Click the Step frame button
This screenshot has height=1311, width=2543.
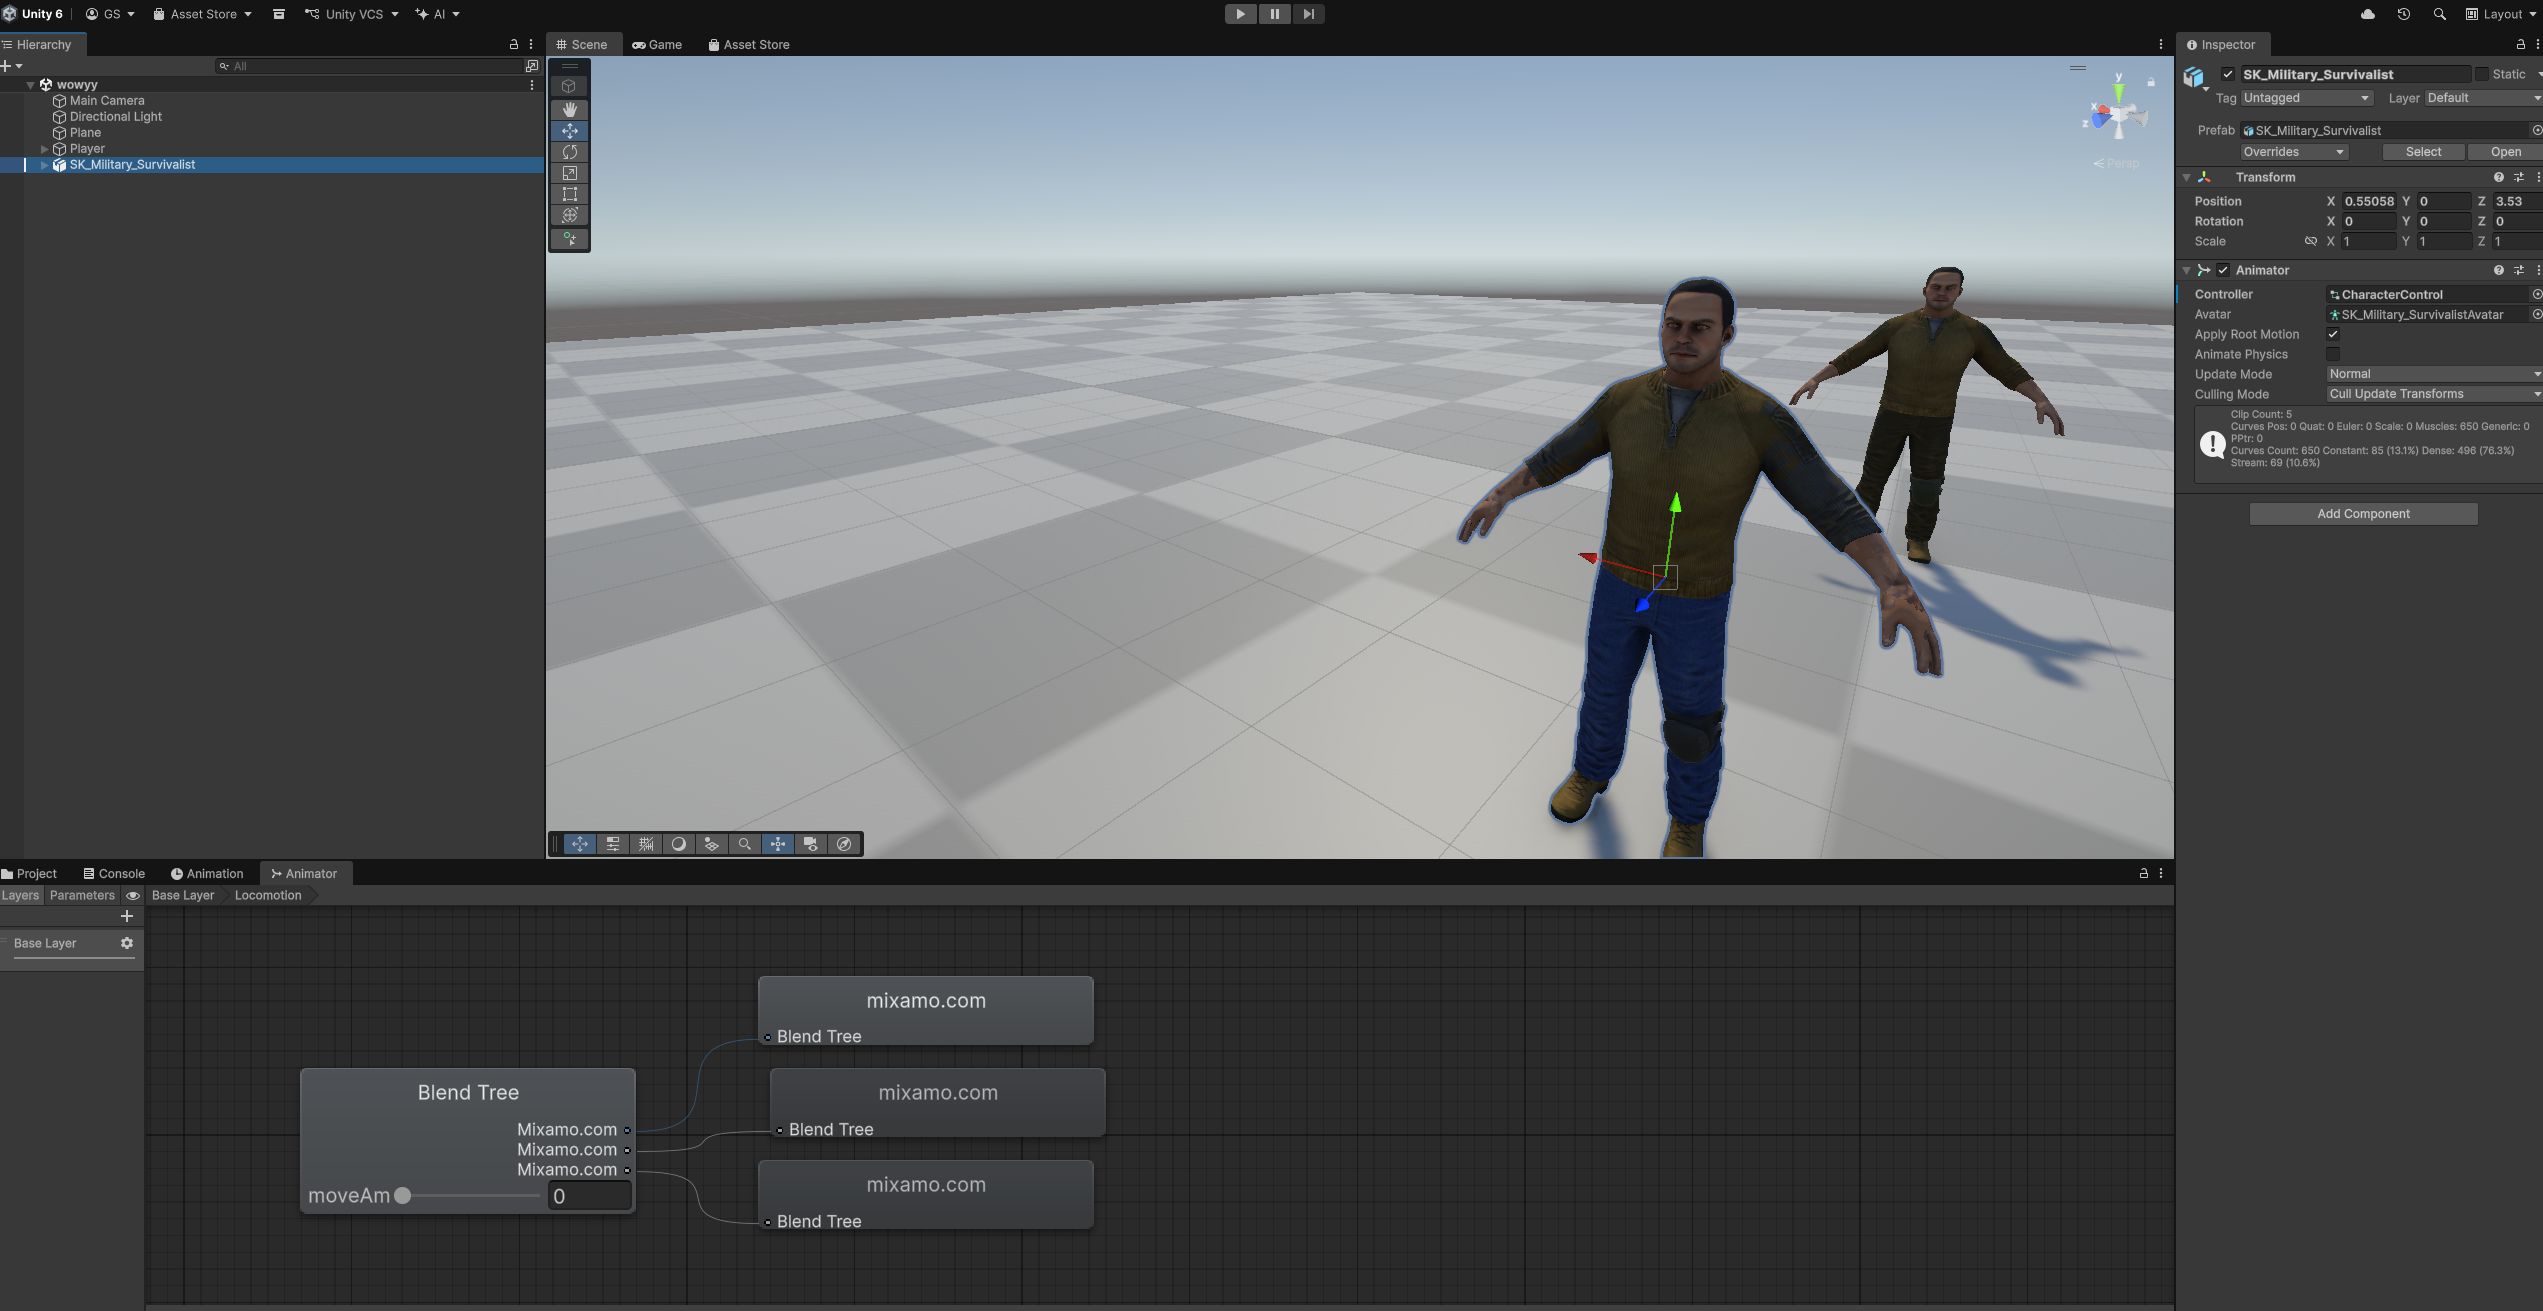click(1308, 14)
